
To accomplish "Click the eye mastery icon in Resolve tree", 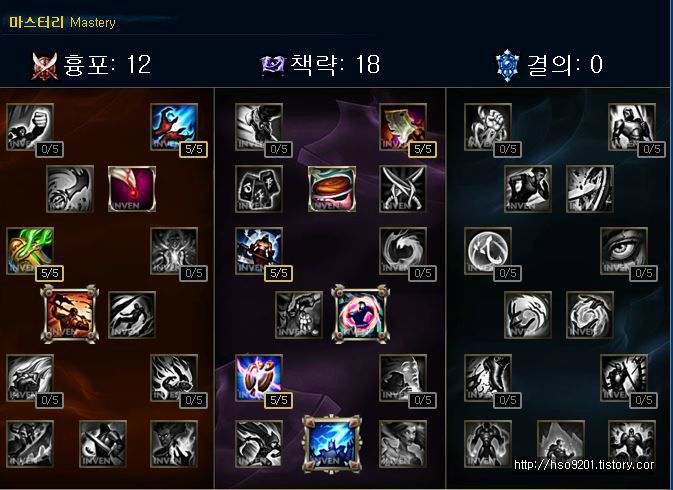I will [624, 251].
